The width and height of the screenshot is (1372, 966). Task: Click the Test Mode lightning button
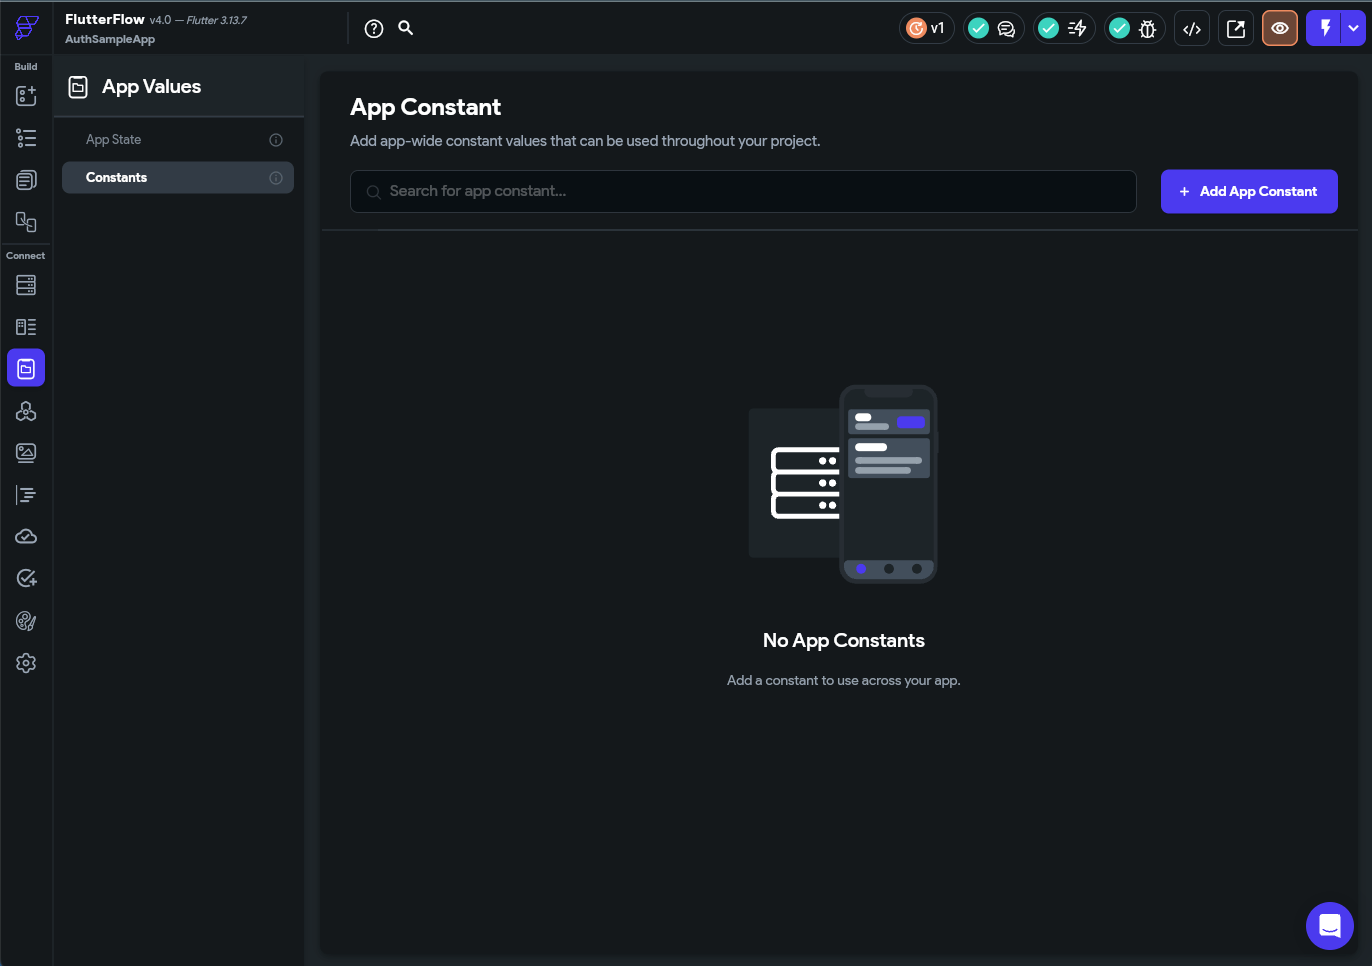coord(1325,28)
